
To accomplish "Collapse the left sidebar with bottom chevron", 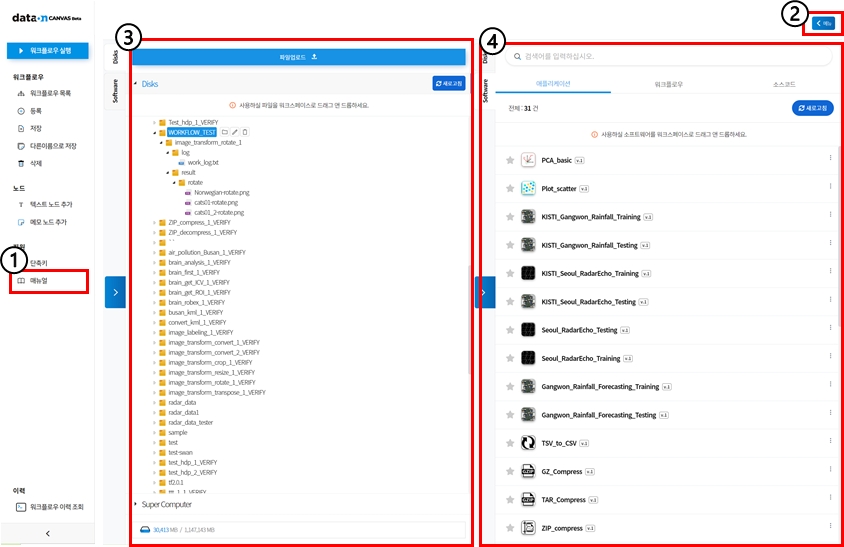I will (x=48, y=534).
